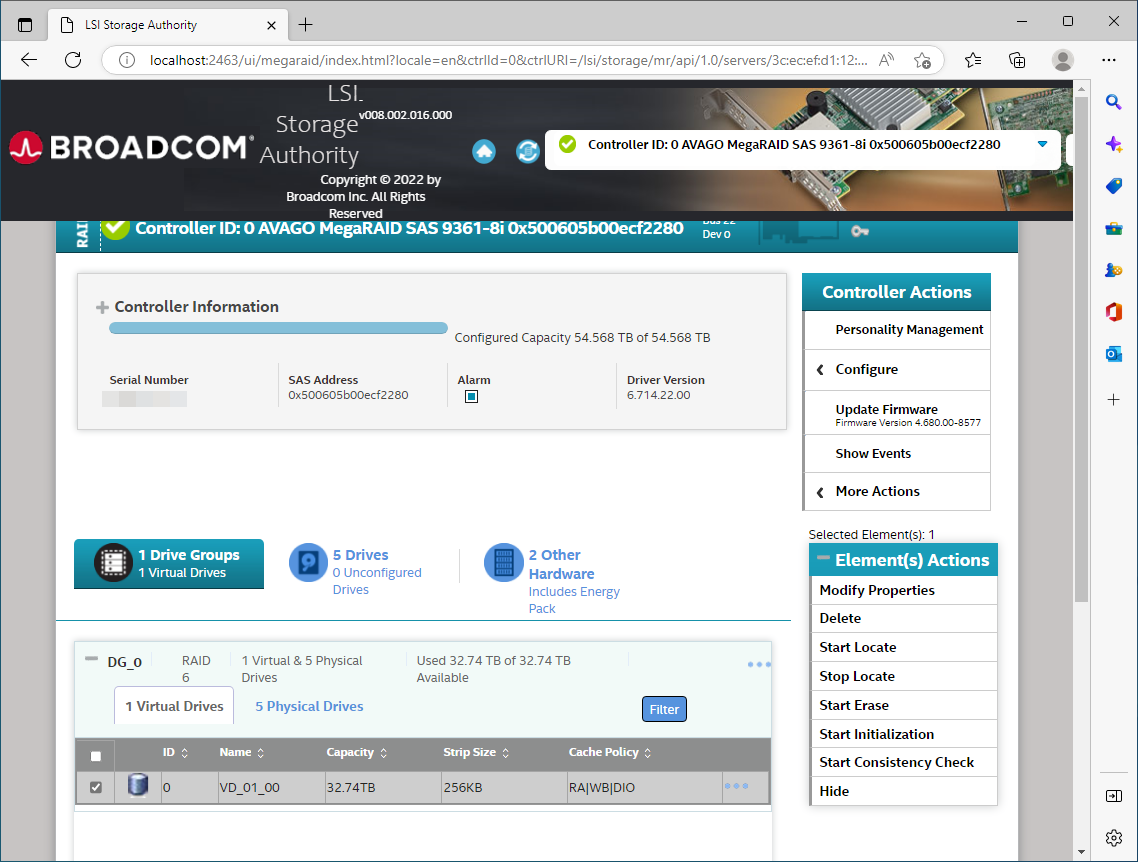Open the three-dot menu for VD_01_00 row
This screenshot has height=862, width=1138.
point(736,786)
